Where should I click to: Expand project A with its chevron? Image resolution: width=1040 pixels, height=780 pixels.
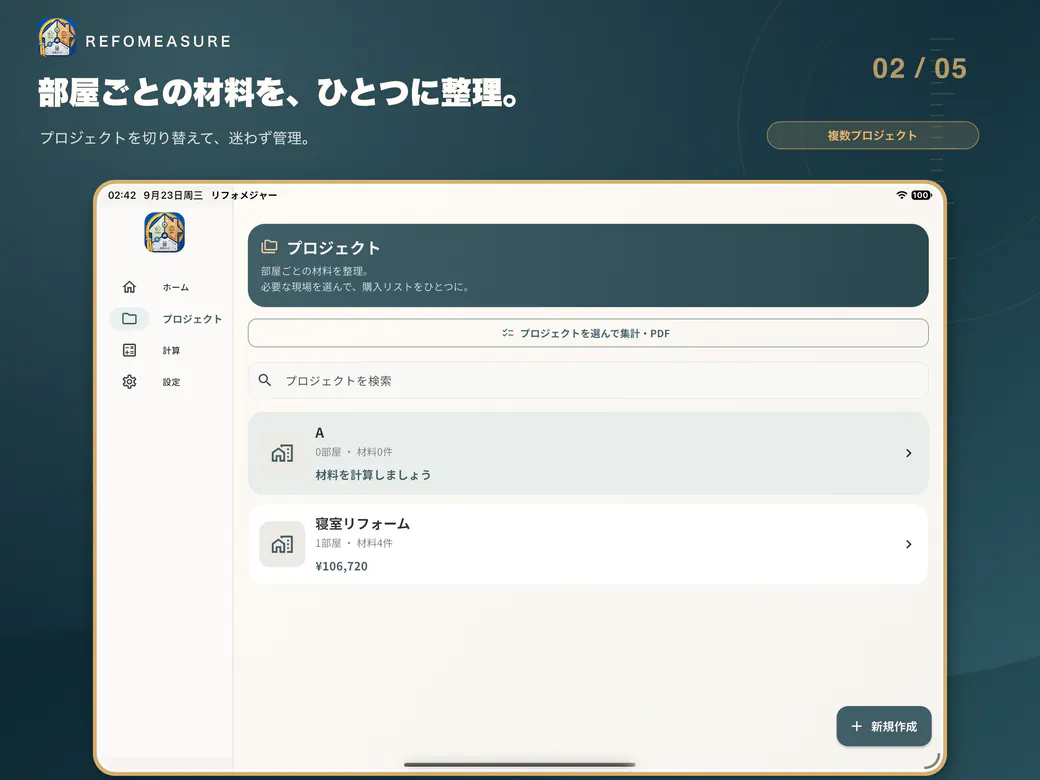(x=909, y=453)
